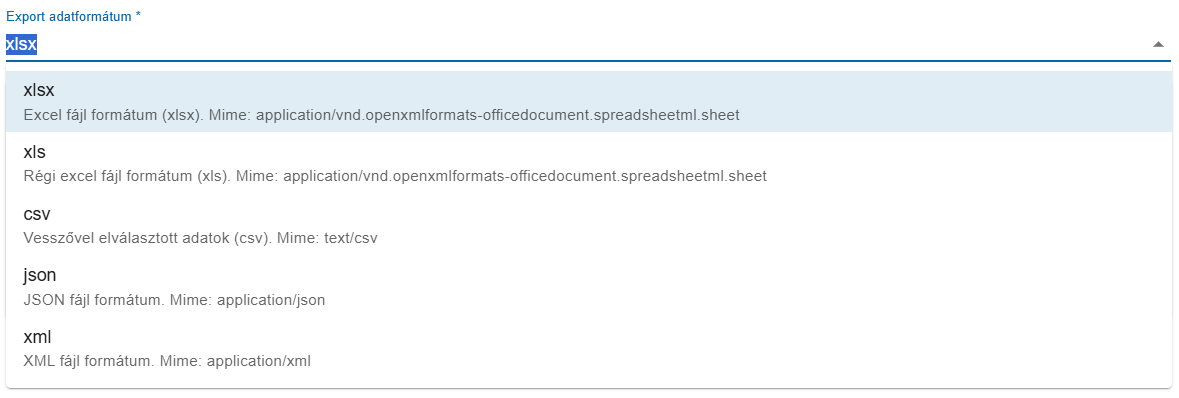Image resolution: width=1179 pixels, height=398 pixels.
Task: Choose the xml export format
Action: click(x=589, y=348)
